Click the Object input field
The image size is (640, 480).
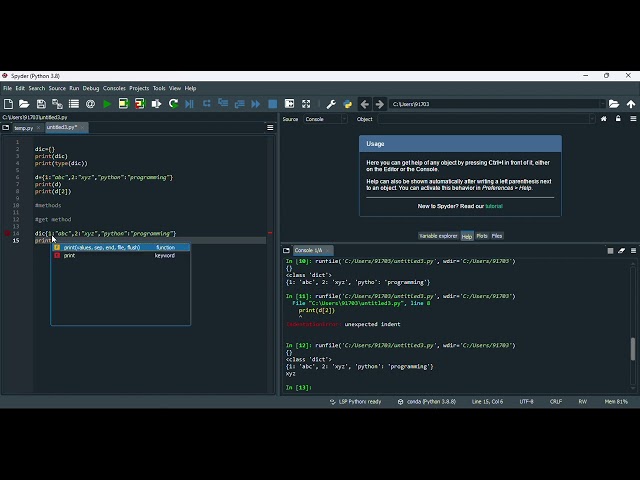483,119
